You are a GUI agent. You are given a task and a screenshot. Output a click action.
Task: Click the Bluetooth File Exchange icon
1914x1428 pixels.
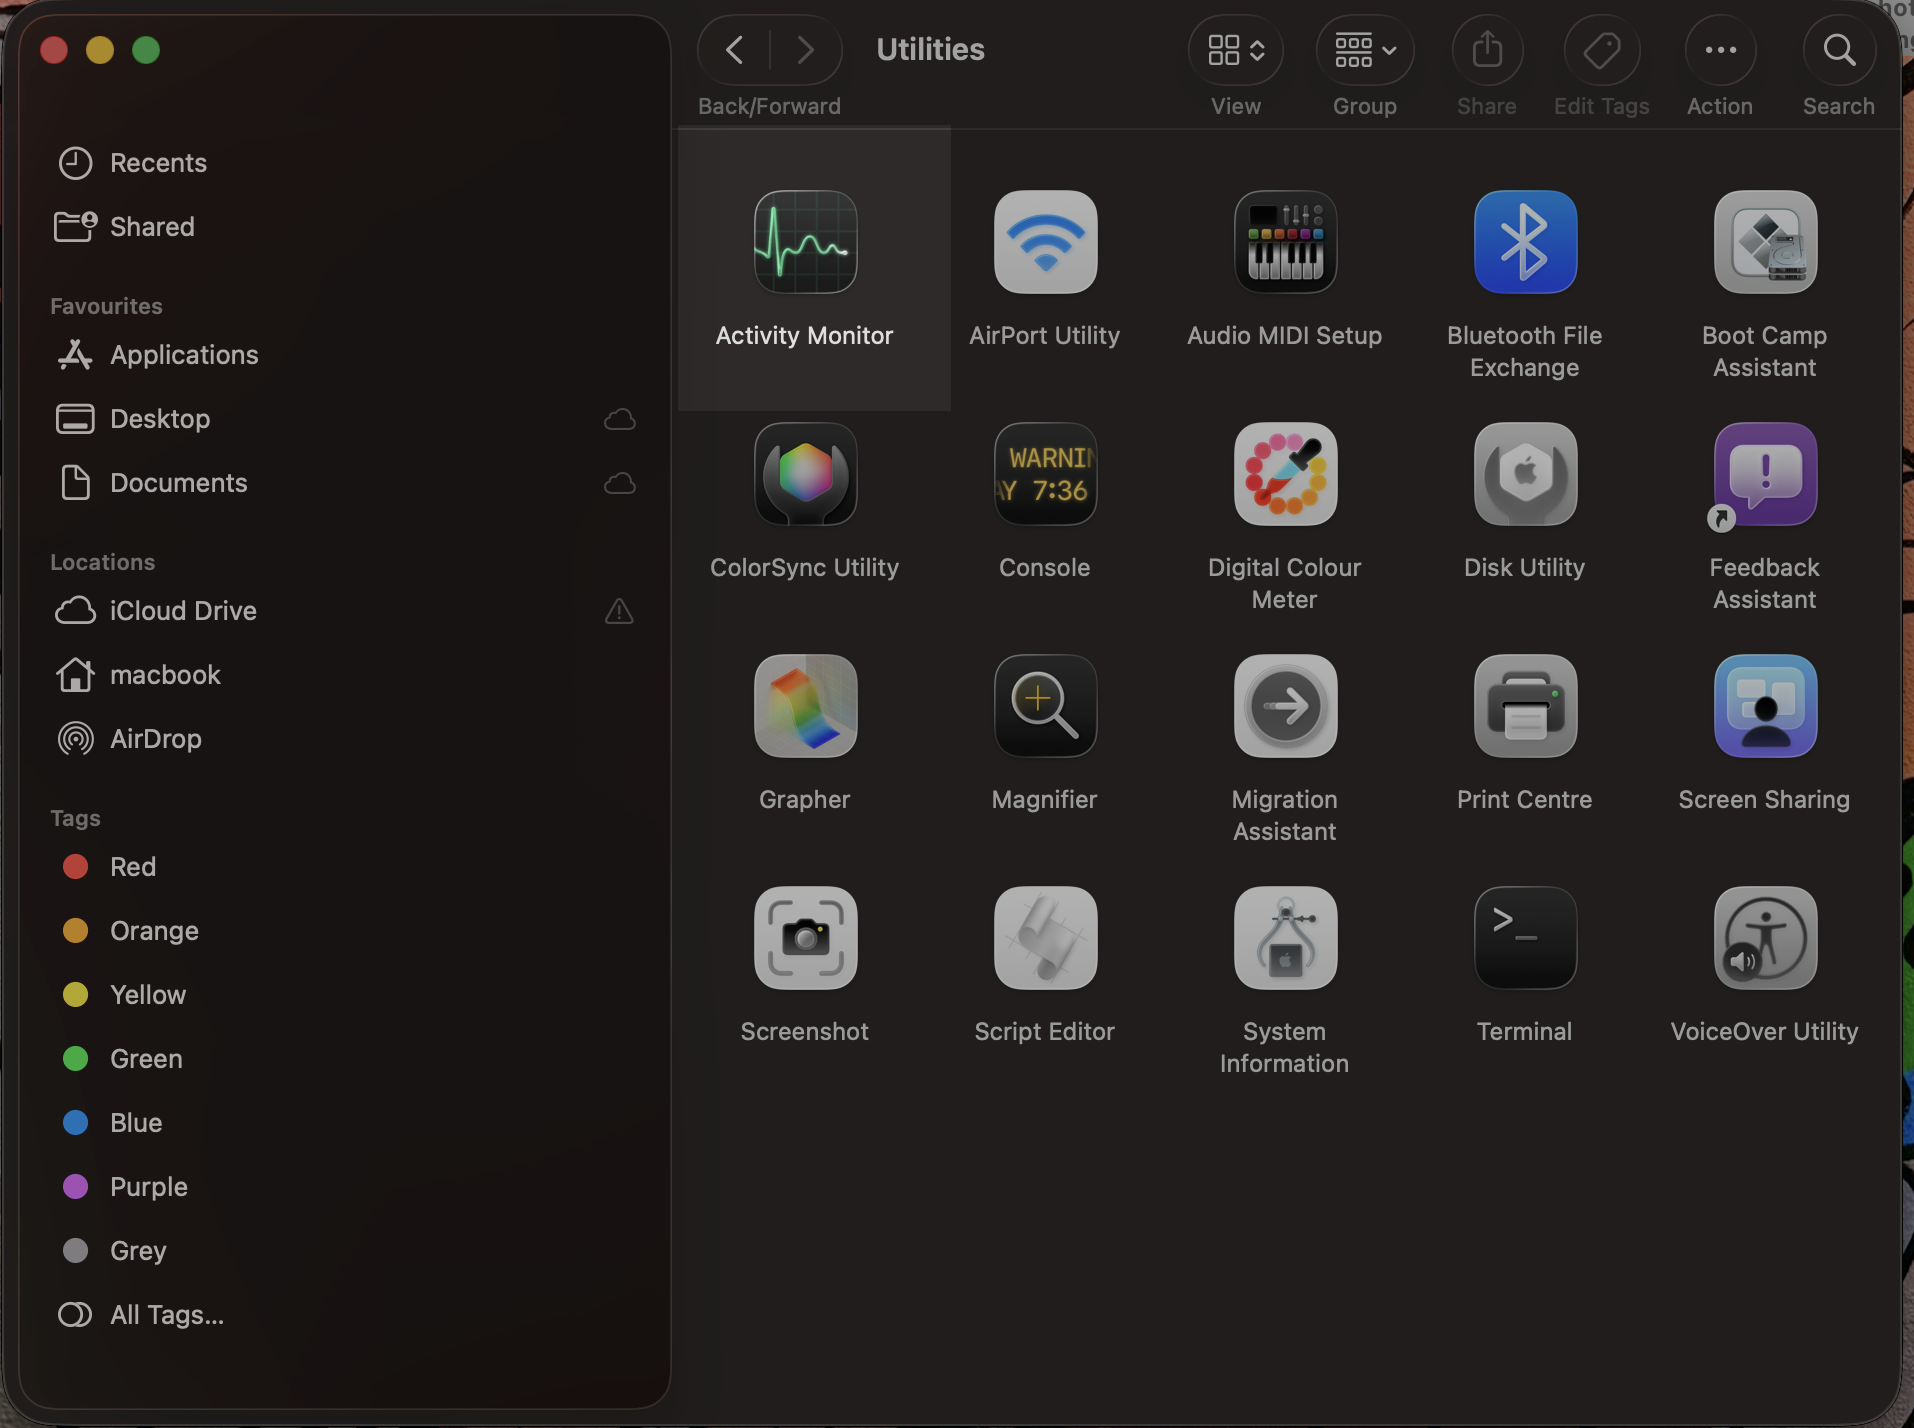point(1525,243)
